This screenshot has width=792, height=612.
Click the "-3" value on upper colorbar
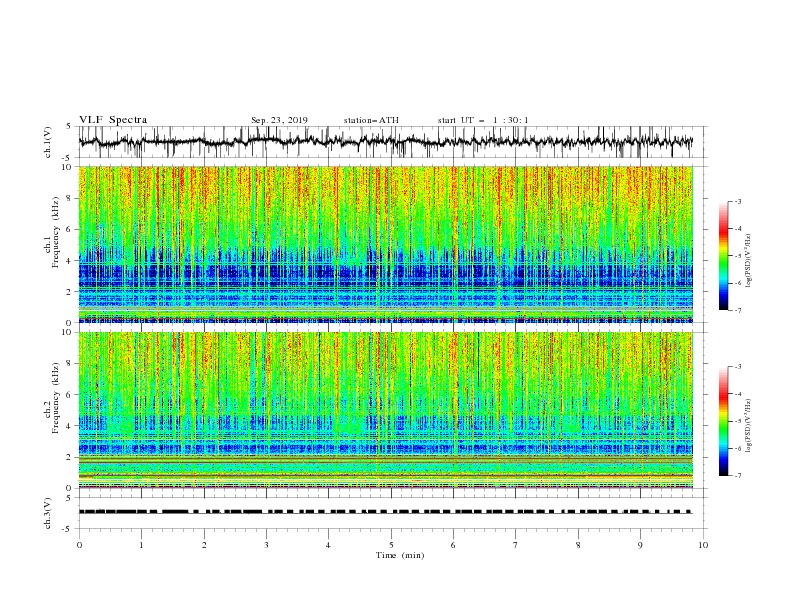[x=738, y=201]
